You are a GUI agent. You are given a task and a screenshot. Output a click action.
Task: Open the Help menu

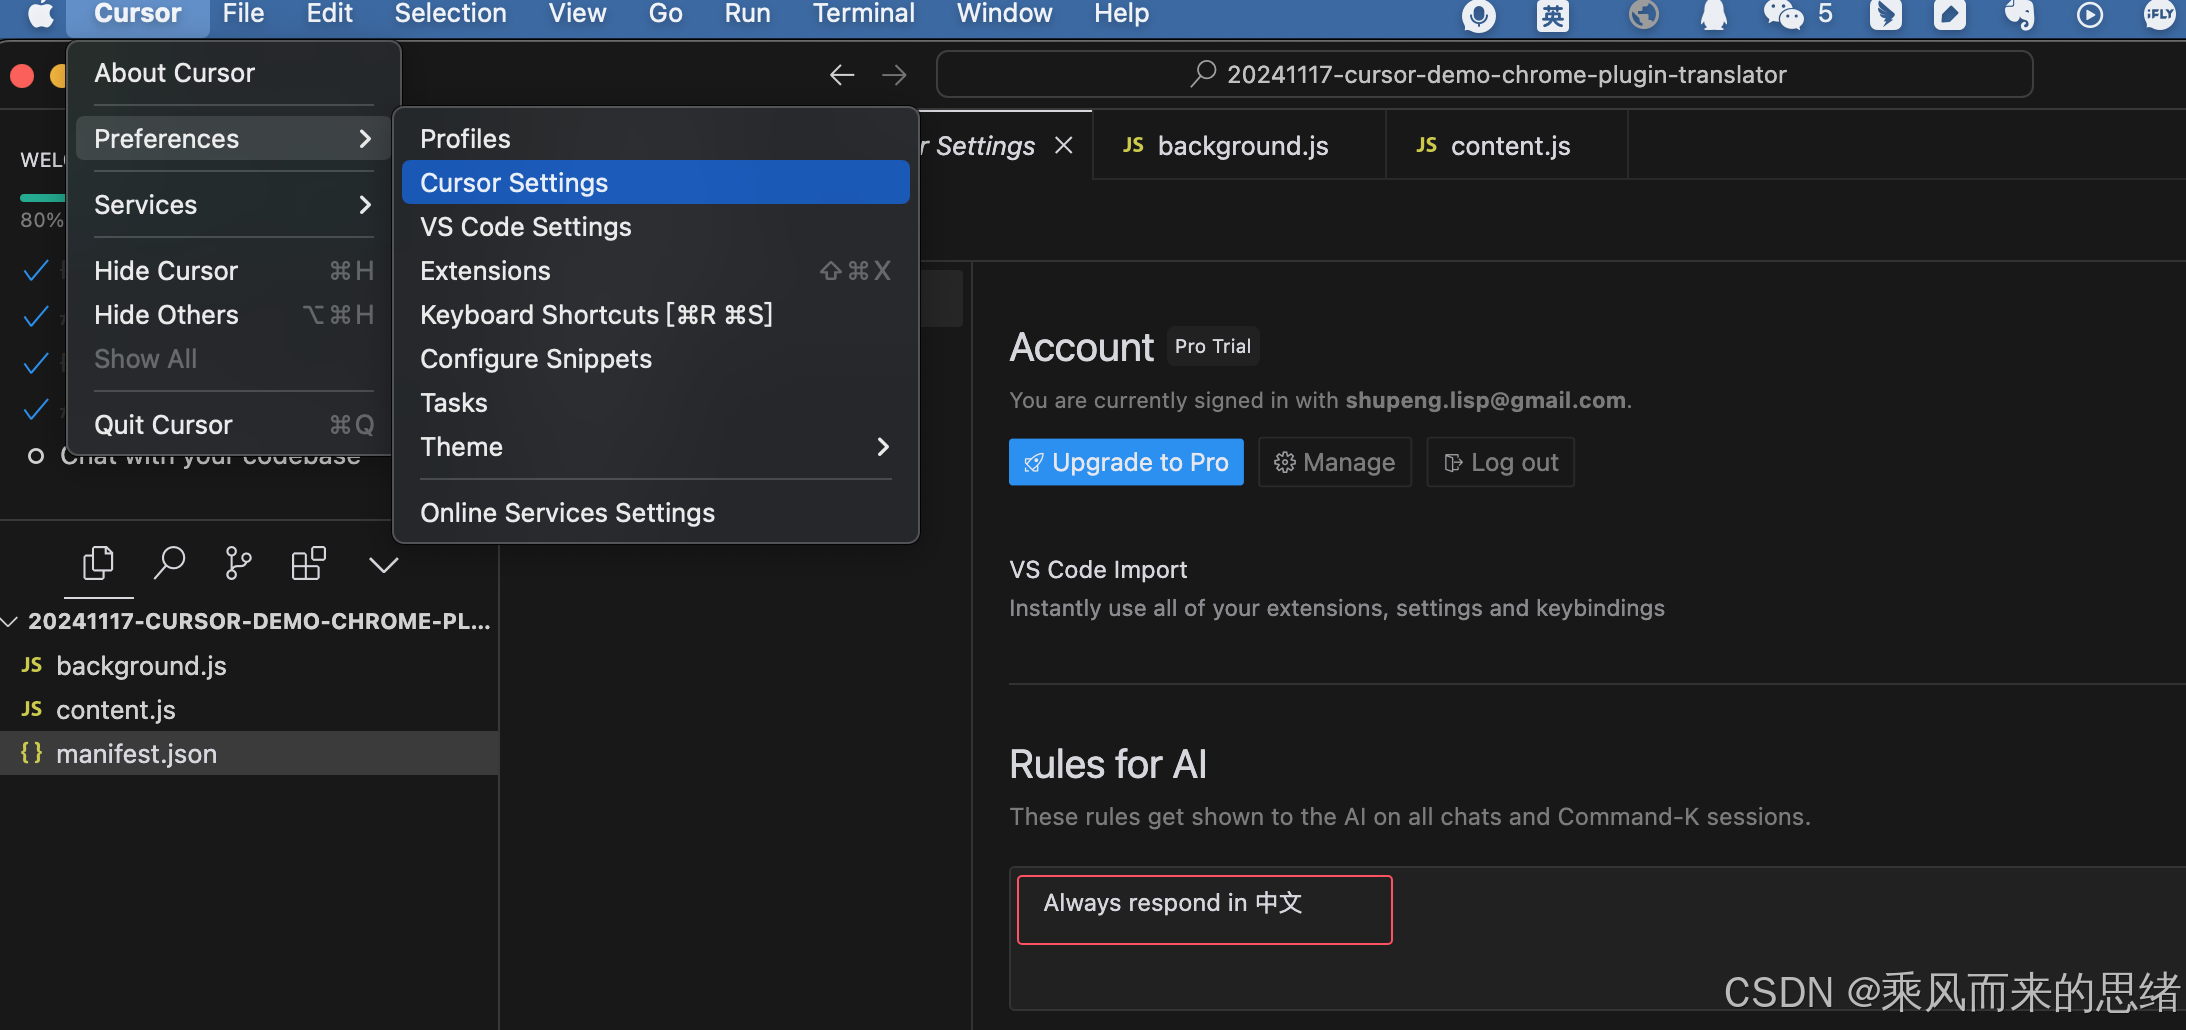pyautogui.click(x=1121, y=14)
